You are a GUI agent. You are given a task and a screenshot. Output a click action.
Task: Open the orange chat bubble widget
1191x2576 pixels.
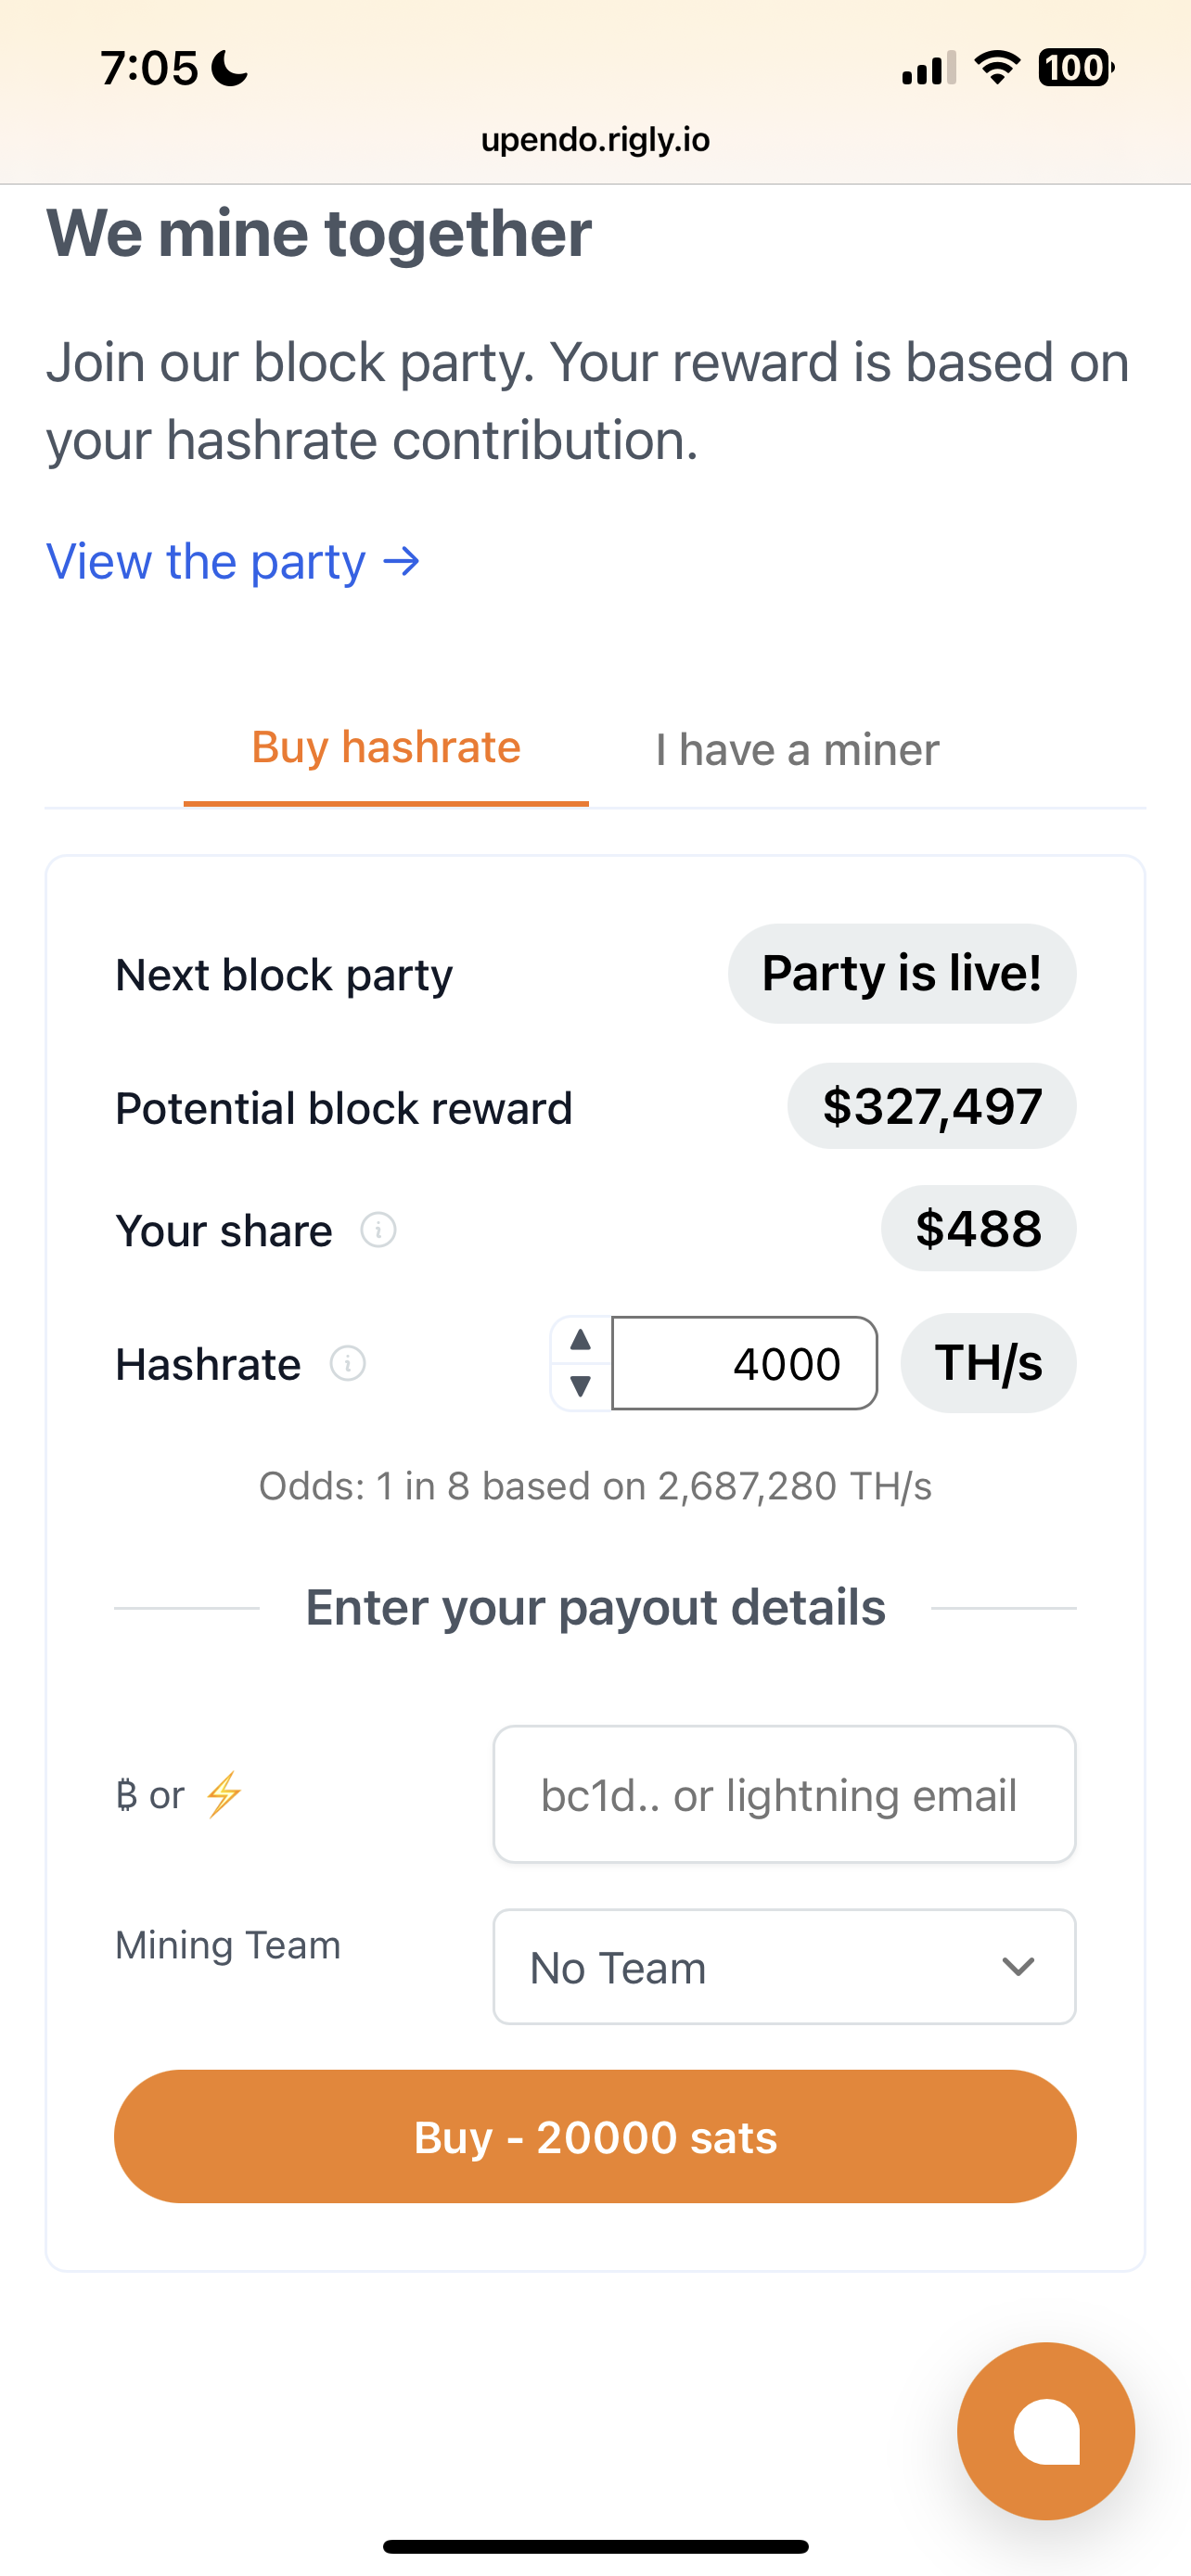coord(1045,2430)
